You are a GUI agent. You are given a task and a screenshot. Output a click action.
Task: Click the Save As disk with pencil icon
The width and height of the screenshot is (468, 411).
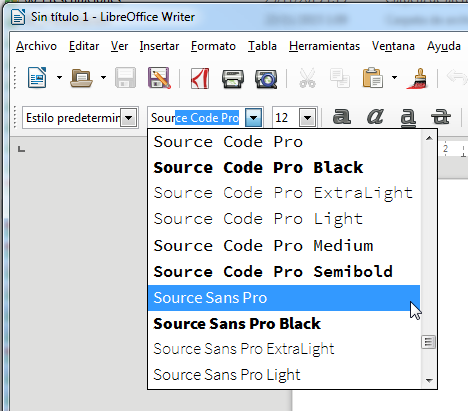pyautogui.click(x=159, y=78)
